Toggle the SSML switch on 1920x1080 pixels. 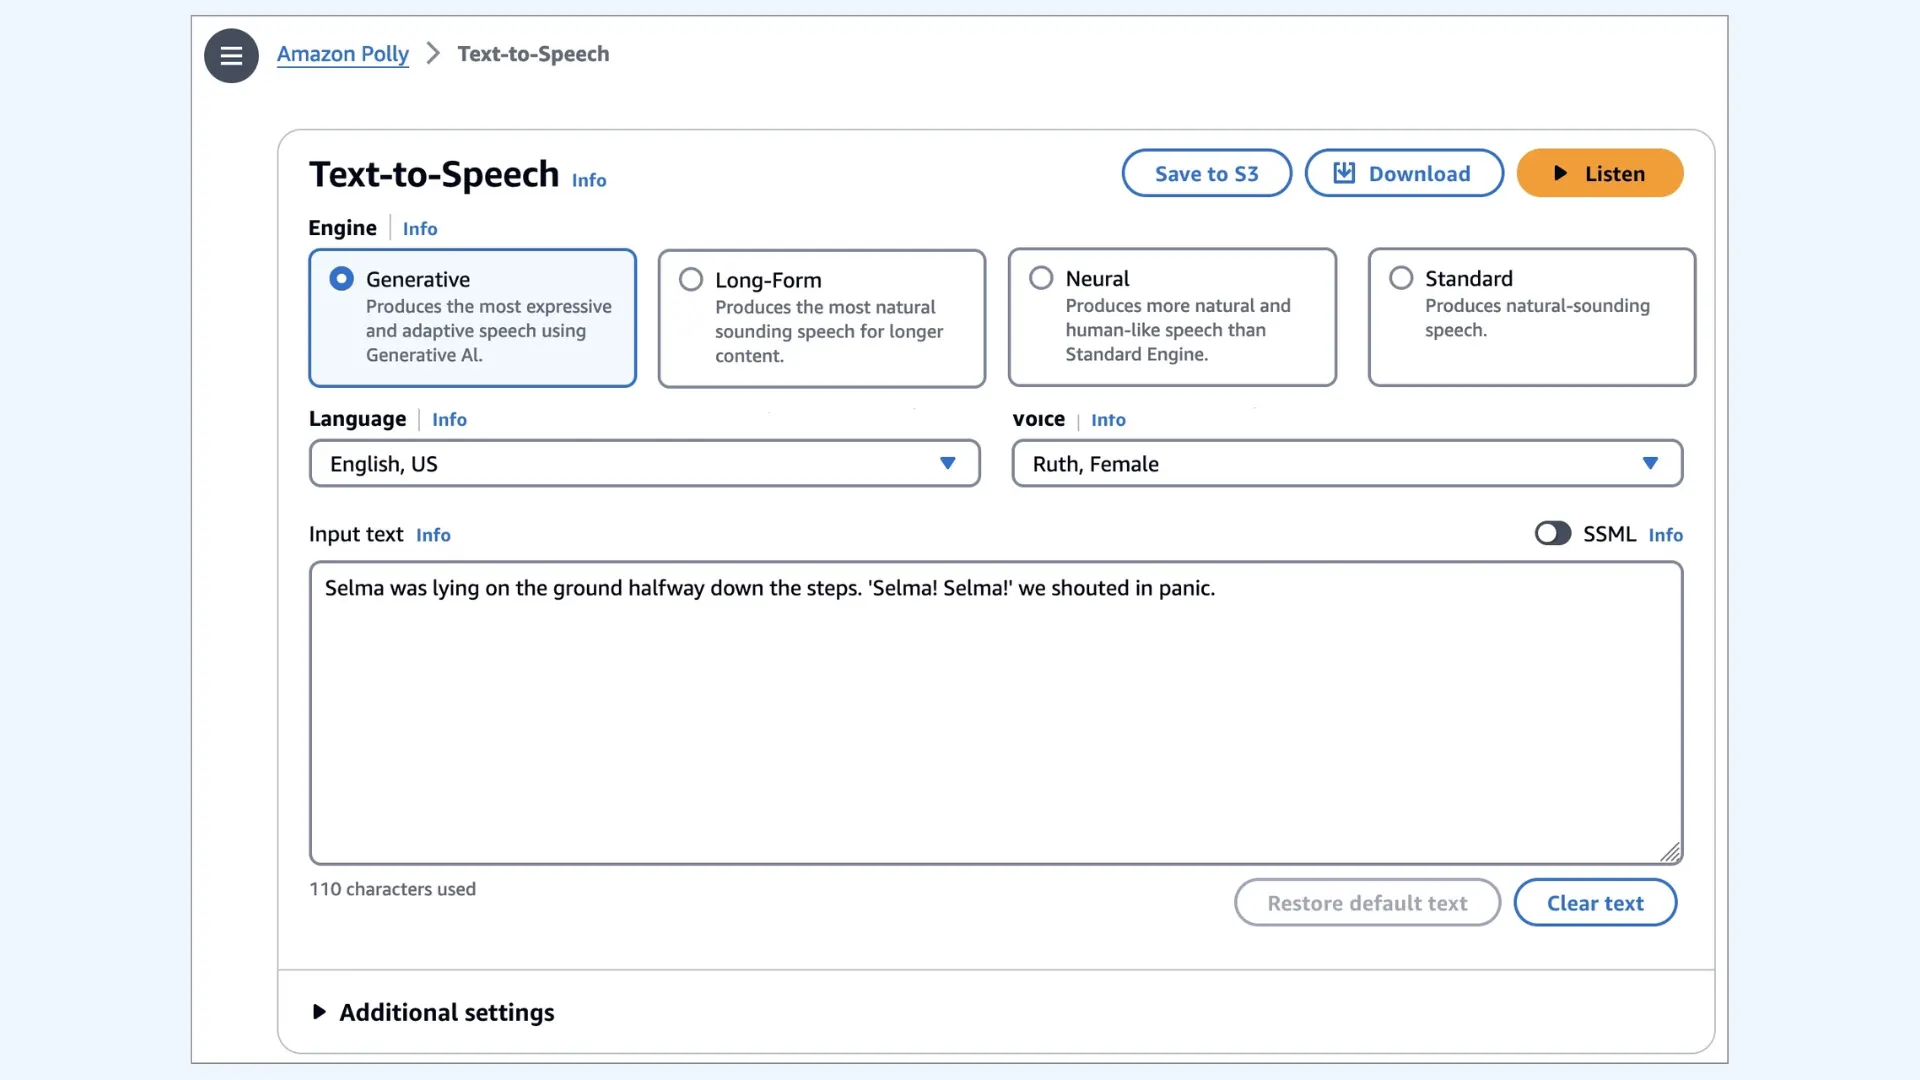(x=1553, y=533)
